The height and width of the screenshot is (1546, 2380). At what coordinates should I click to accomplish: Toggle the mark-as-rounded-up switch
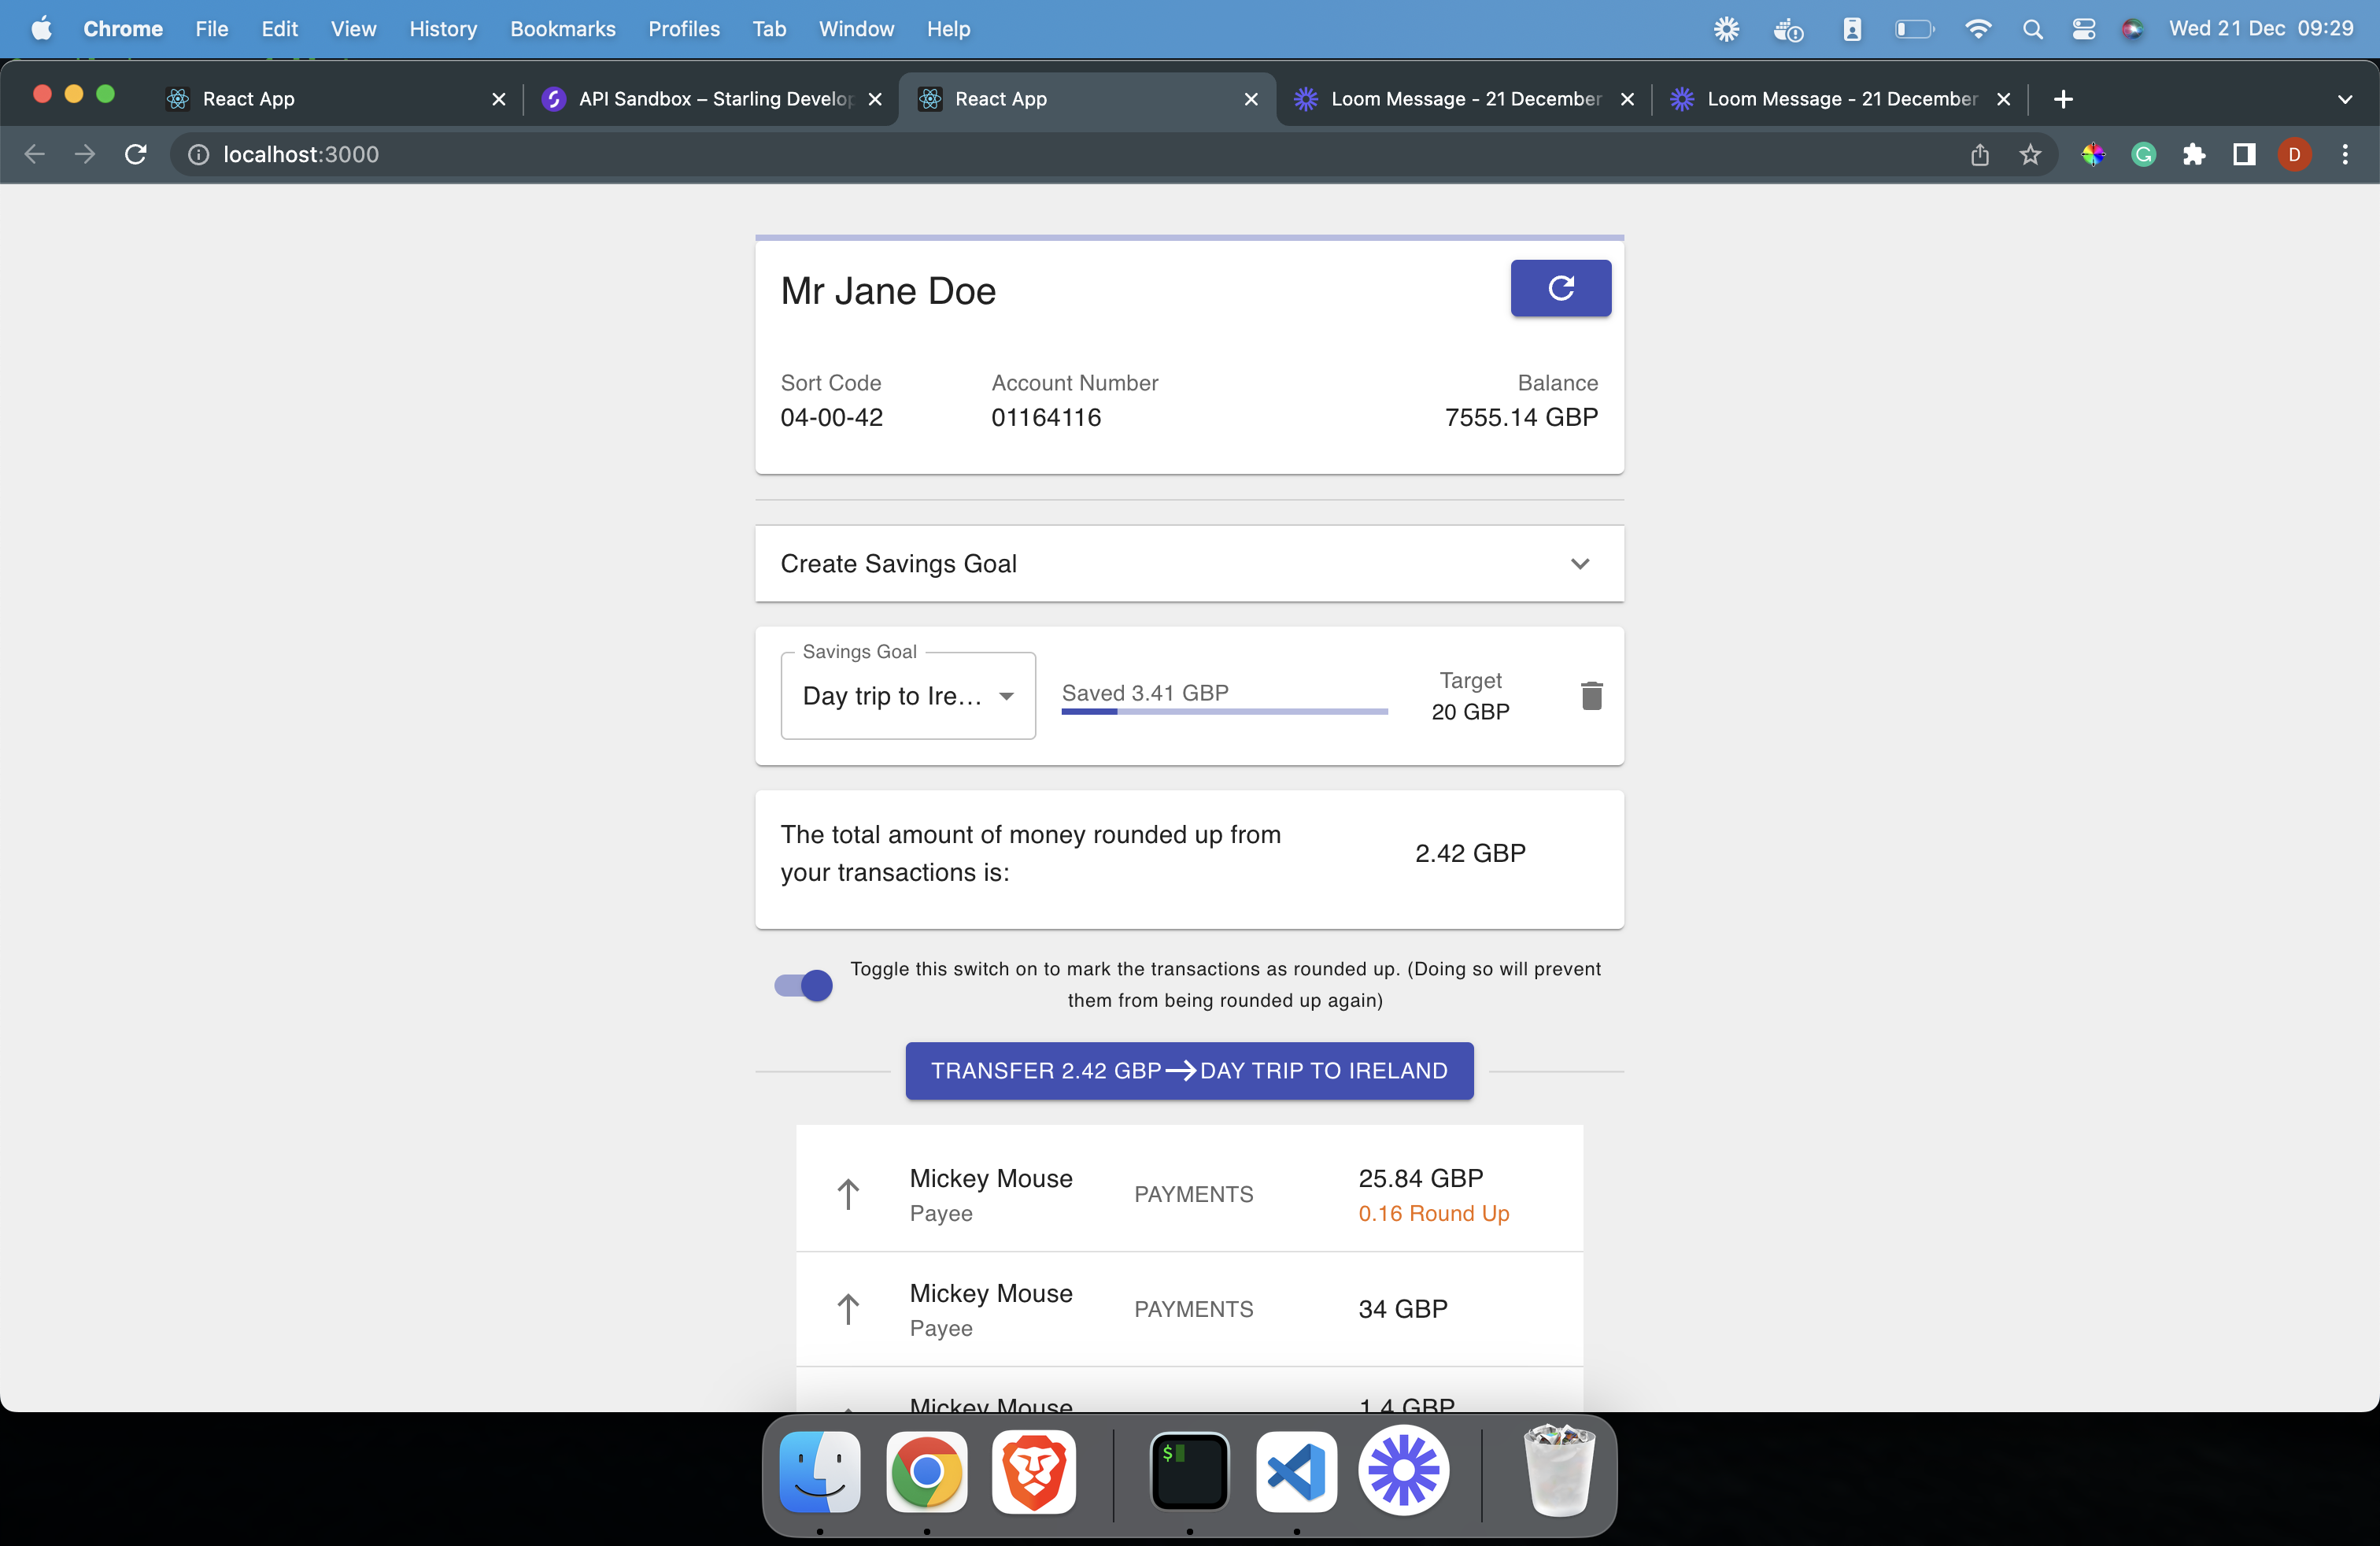[x=803, y=985]
